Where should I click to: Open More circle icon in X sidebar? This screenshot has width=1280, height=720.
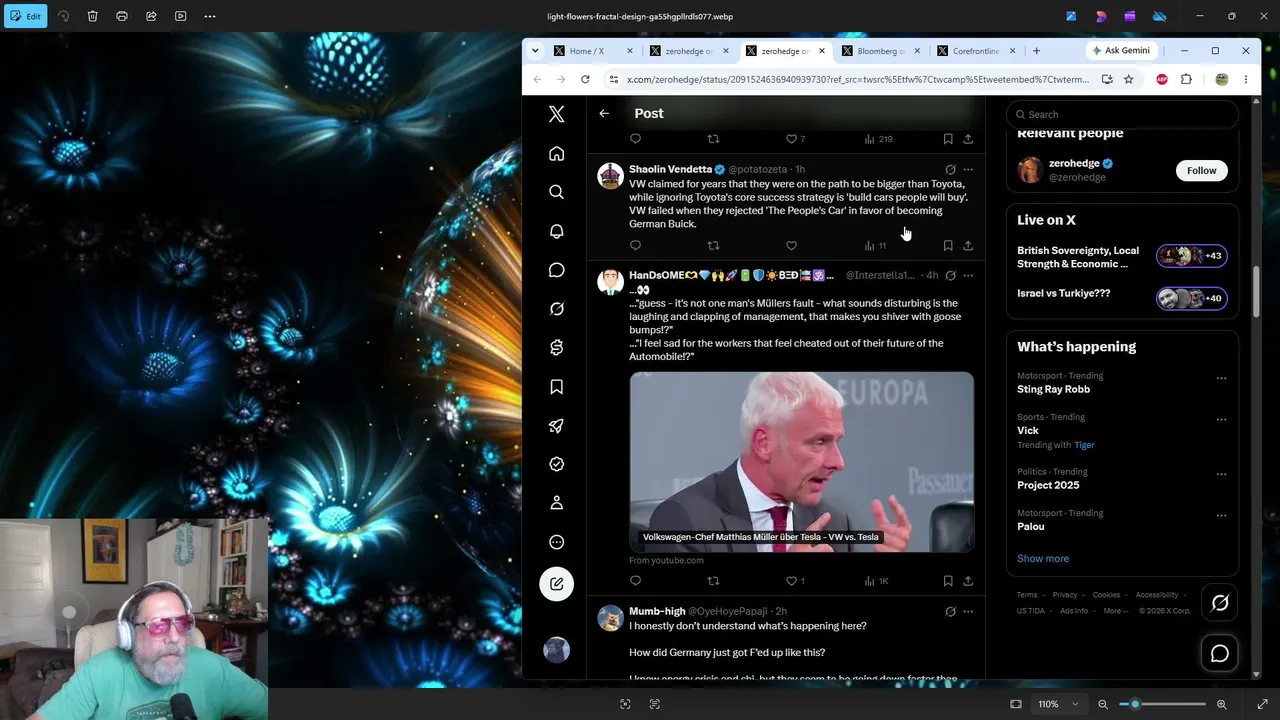coord(557,542)
